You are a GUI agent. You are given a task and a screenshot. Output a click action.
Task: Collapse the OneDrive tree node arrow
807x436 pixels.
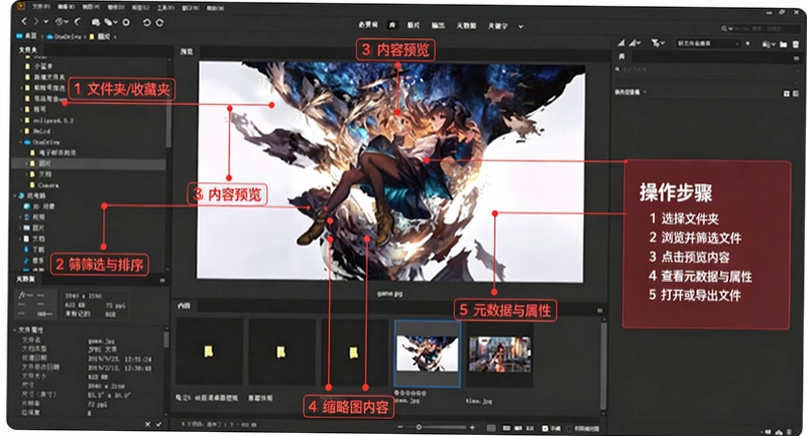click(x=21, y=142)
